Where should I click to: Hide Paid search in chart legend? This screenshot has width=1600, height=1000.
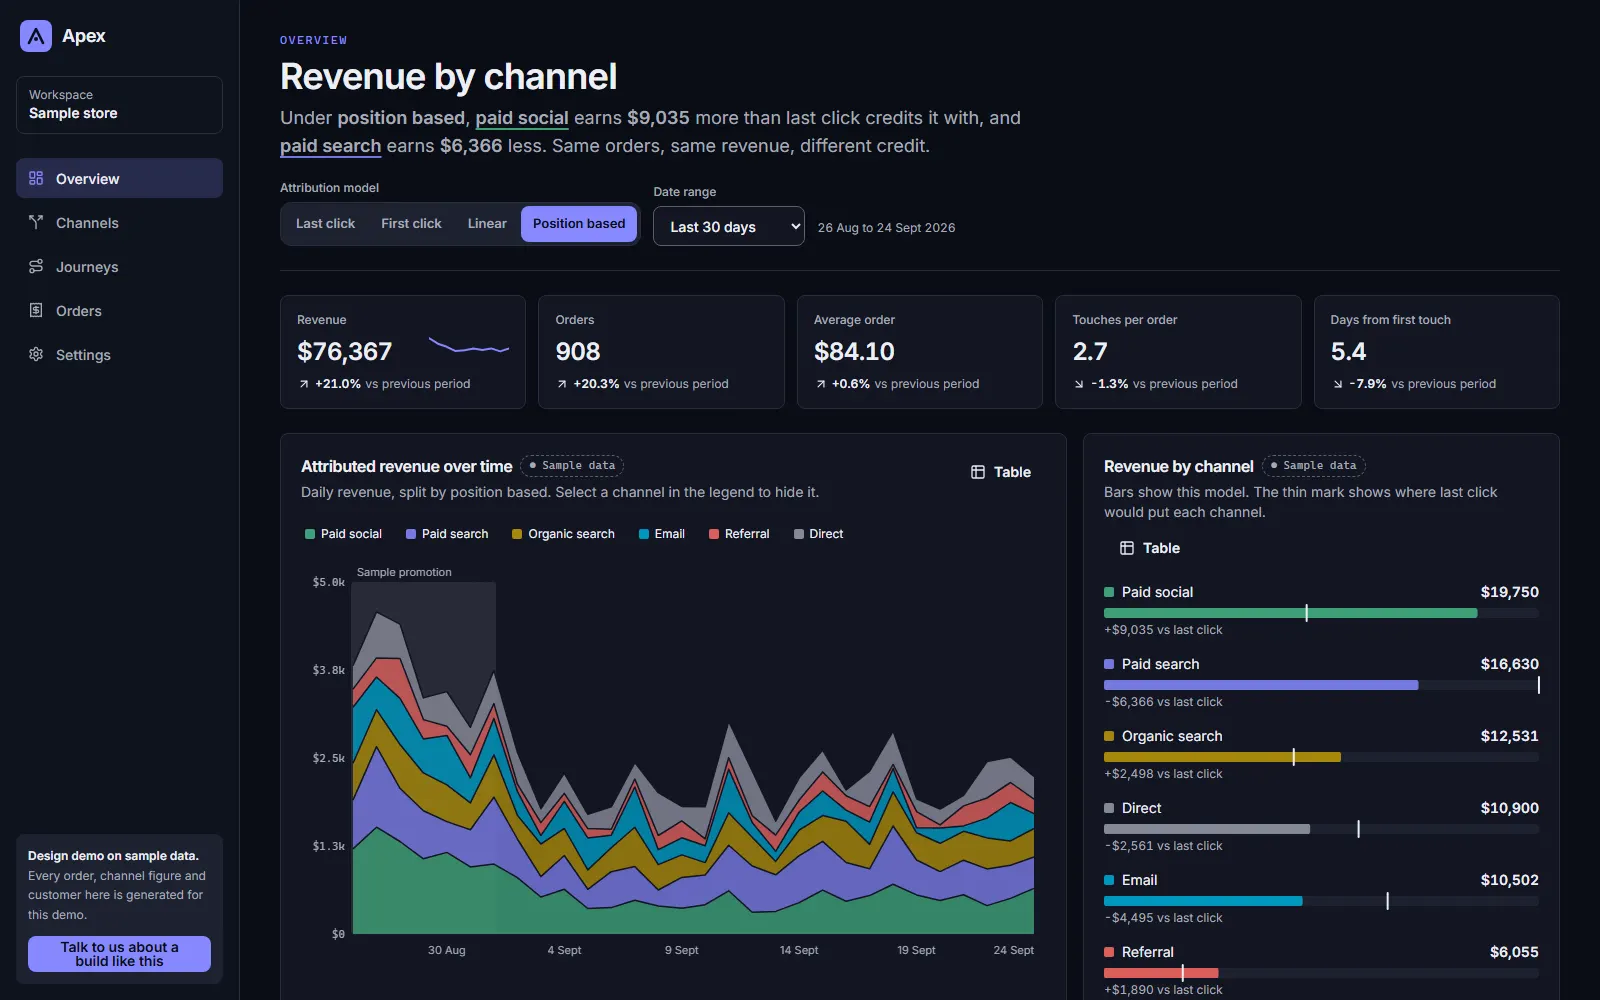[447, 534]
